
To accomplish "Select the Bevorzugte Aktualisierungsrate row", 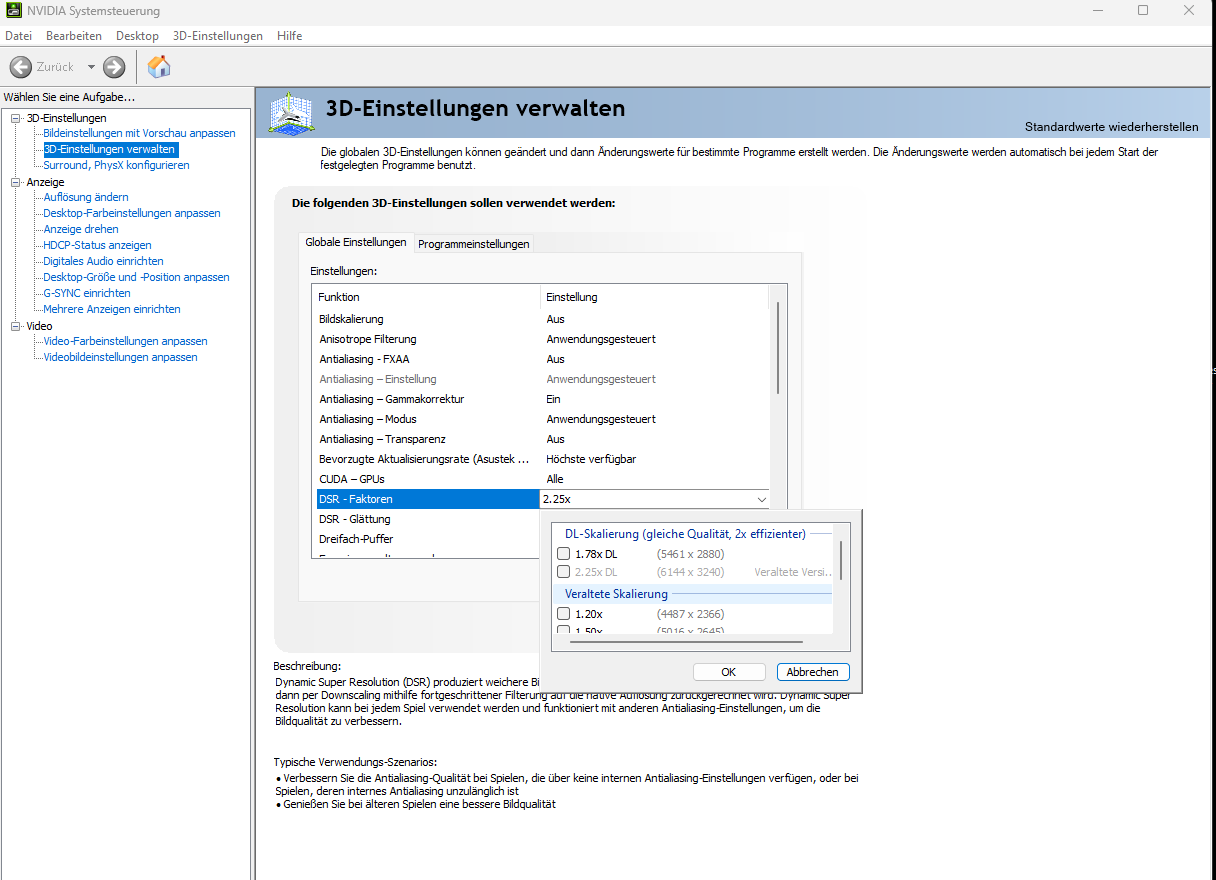I will (543, 459).
